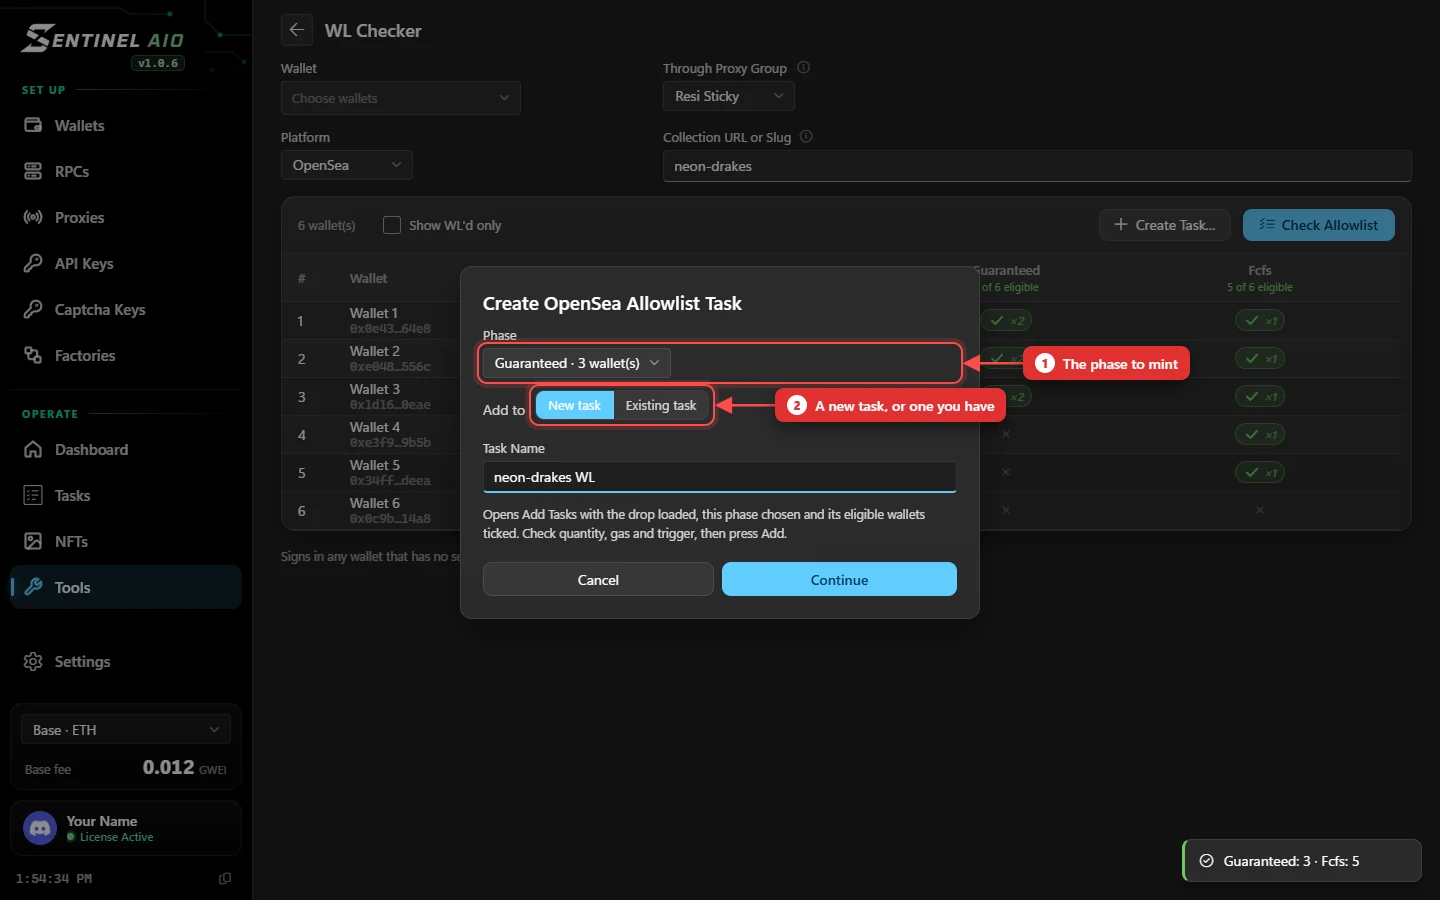Click the Proxies signal icon
The width and height of the screenshot is (1440, 900).
pos(33,218)
